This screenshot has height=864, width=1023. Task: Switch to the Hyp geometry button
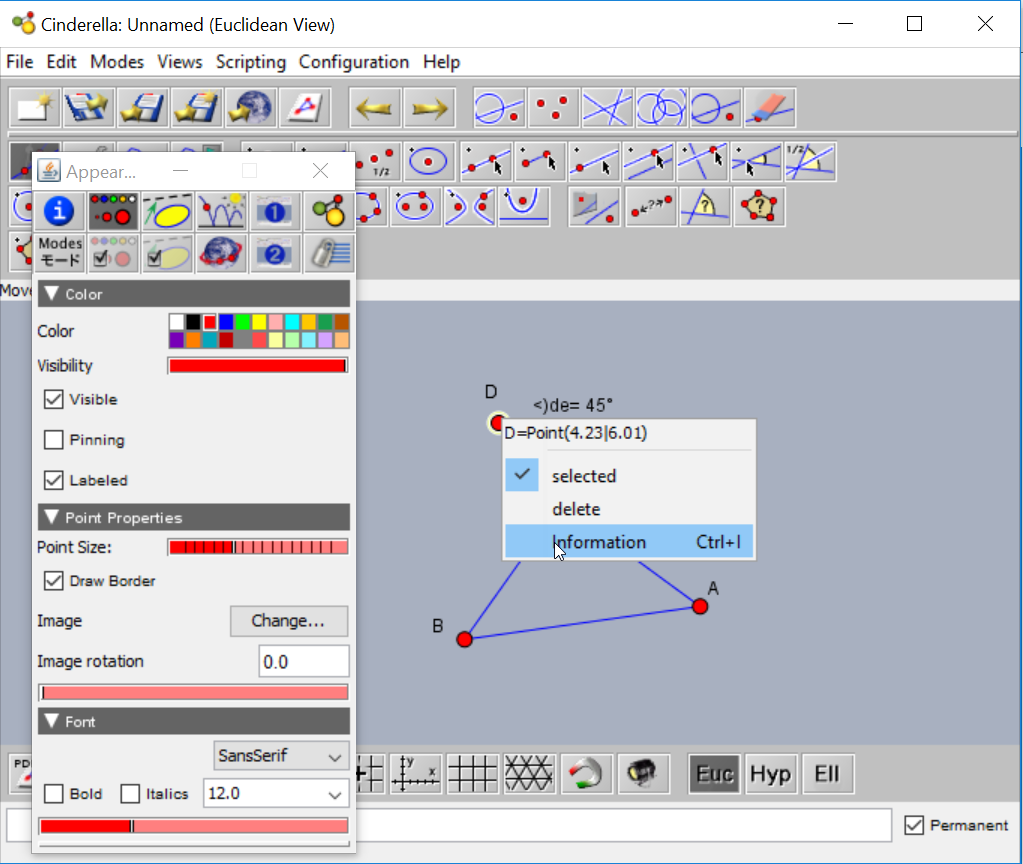770,774
